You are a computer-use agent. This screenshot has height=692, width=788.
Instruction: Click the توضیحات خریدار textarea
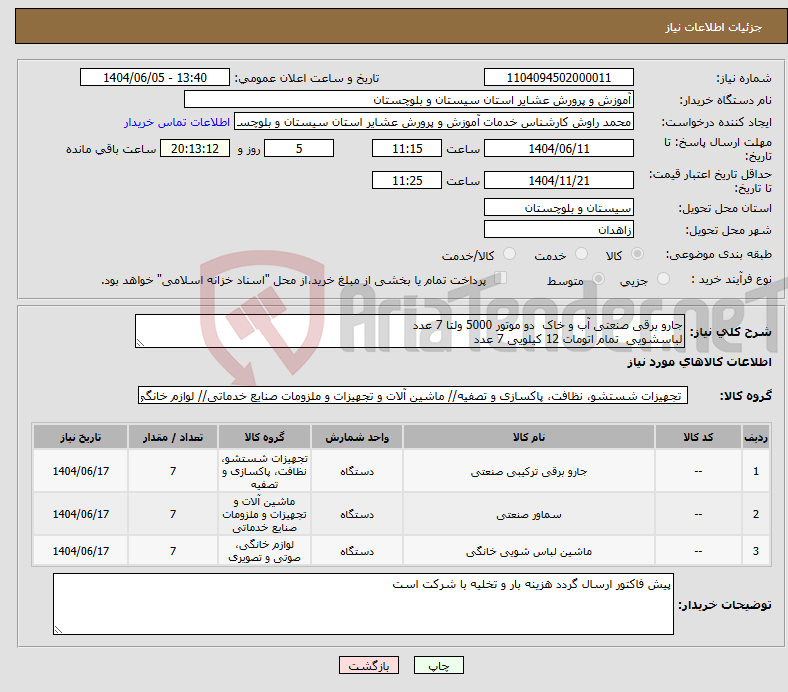tap(363, 604)
